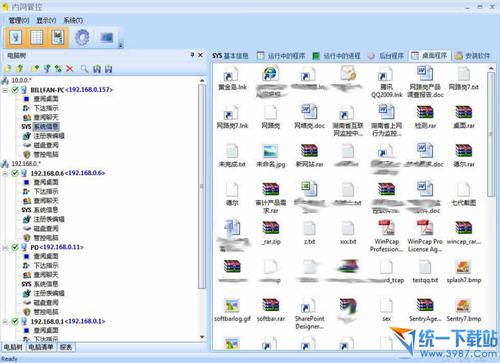Click the magnifier search icon in tree toolbar
Image resolution: width=500 pixels, height=363 pixels.
(85, 69)
